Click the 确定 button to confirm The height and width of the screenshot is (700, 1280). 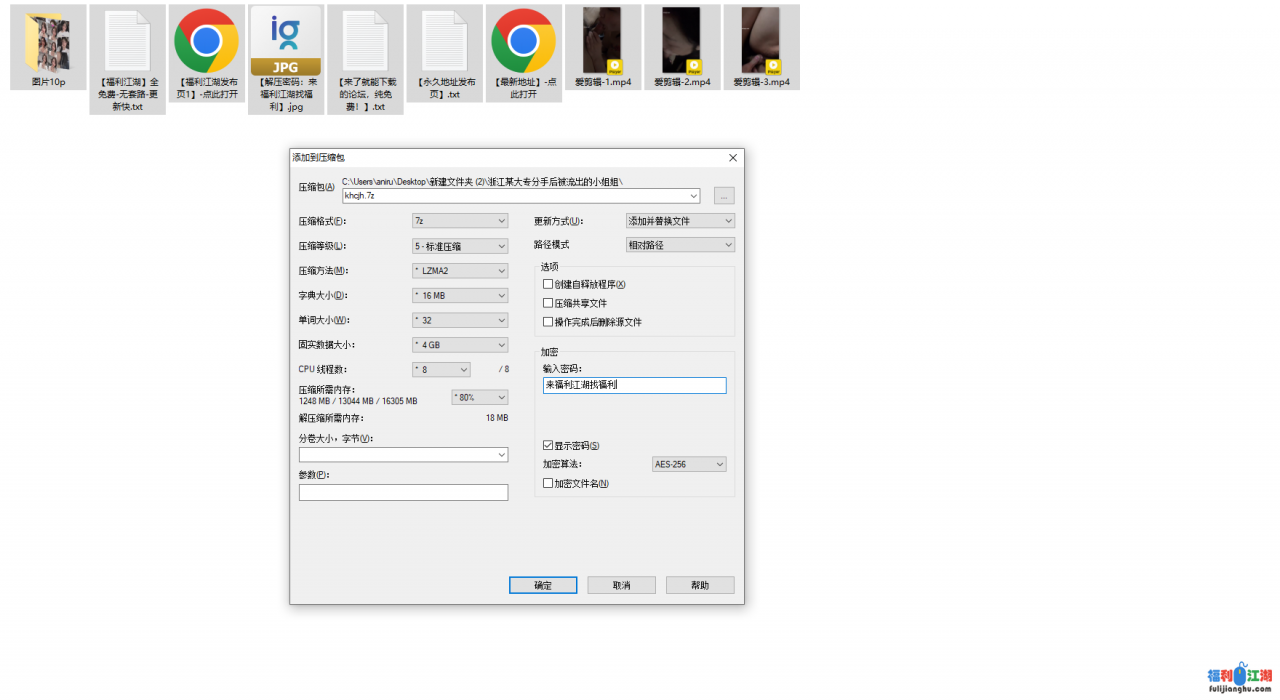coord(543,585)
